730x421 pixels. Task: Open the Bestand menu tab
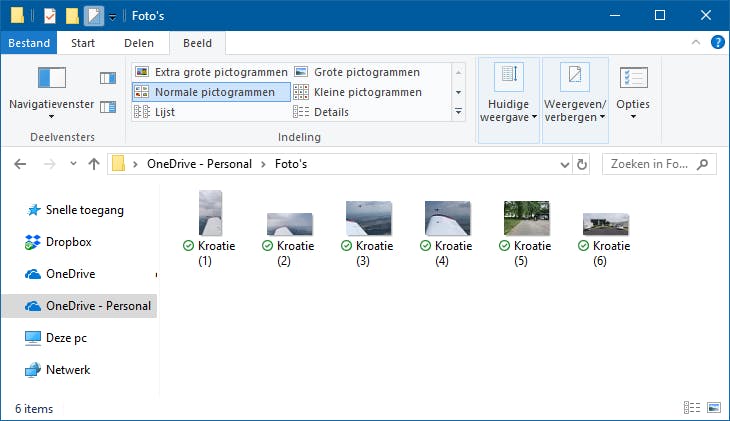point(28,43)
